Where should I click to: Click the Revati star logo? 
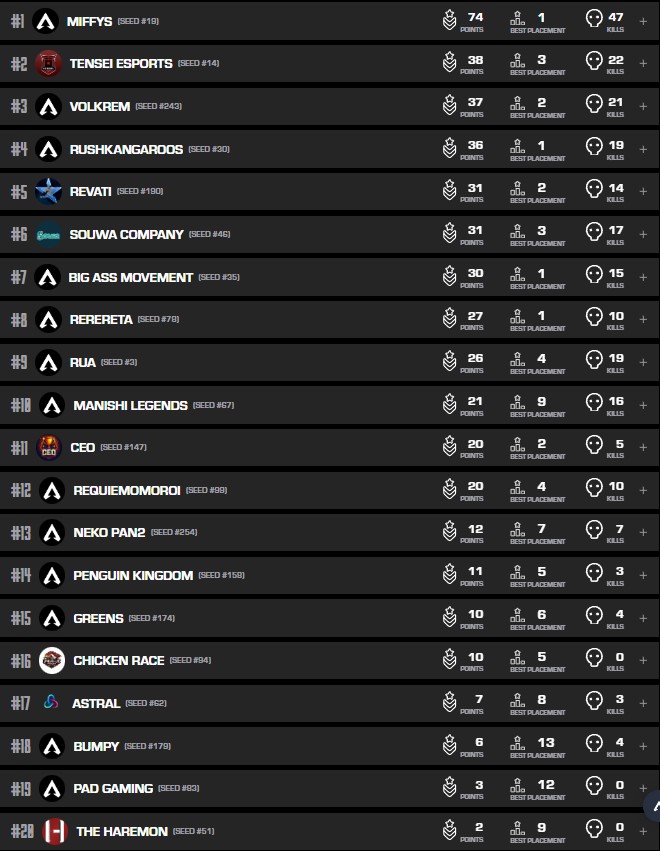pyautogui.click(x=48, y=191)
